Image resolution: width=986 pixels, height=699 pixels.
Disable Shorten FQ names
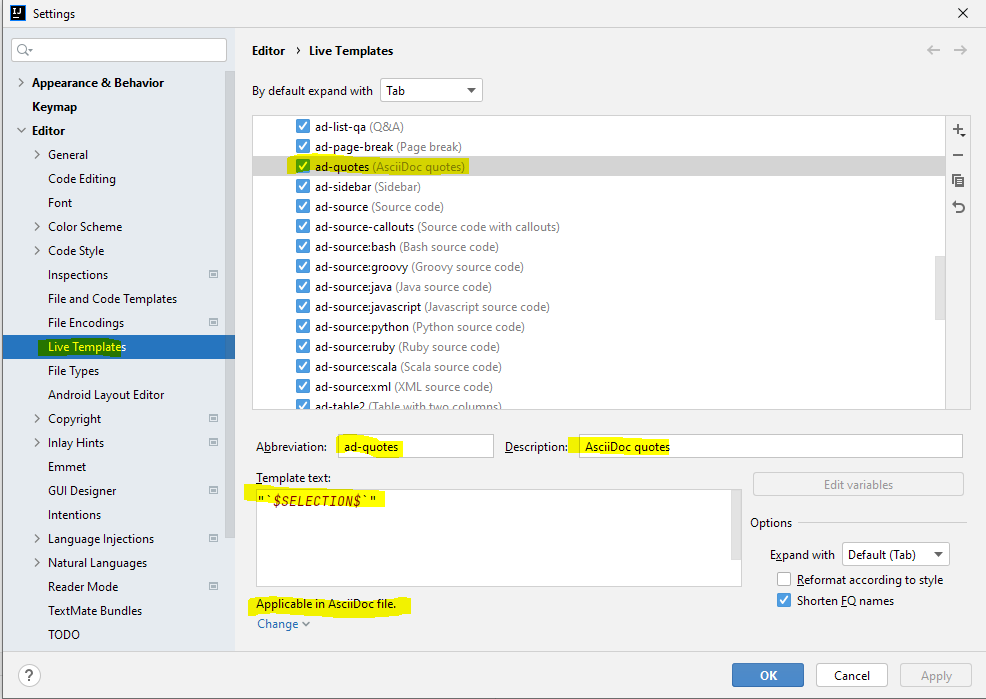click(784, 600)
